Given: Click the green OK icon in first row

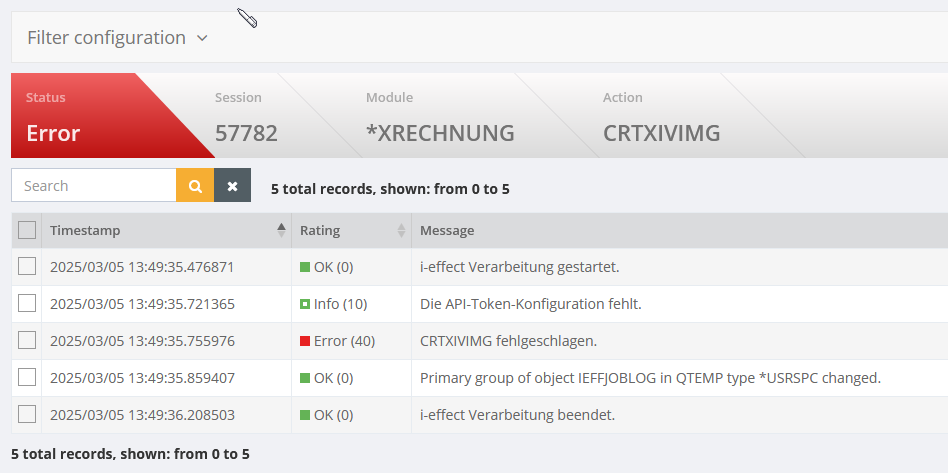Looking at the screenshot, I should 305,267.
